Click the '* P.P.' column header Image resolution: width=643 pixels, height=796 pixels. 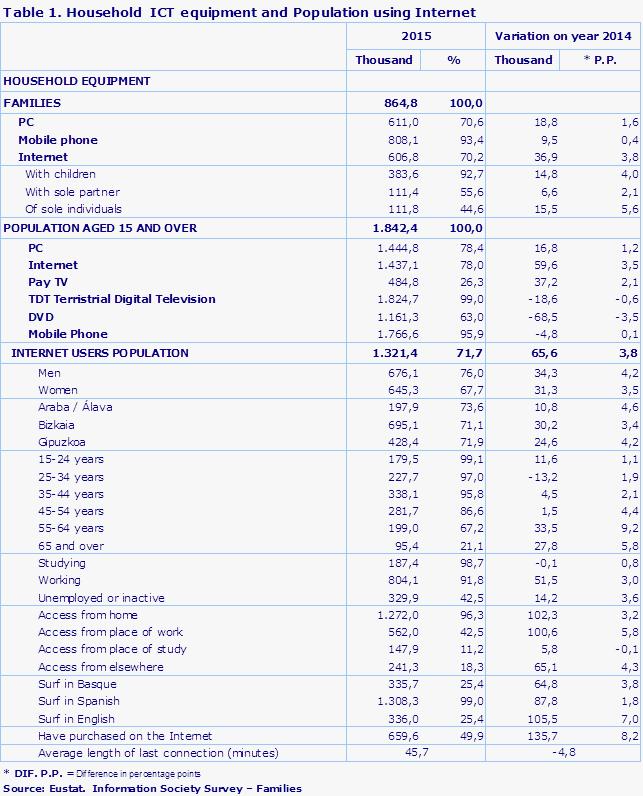click(600, 60)
